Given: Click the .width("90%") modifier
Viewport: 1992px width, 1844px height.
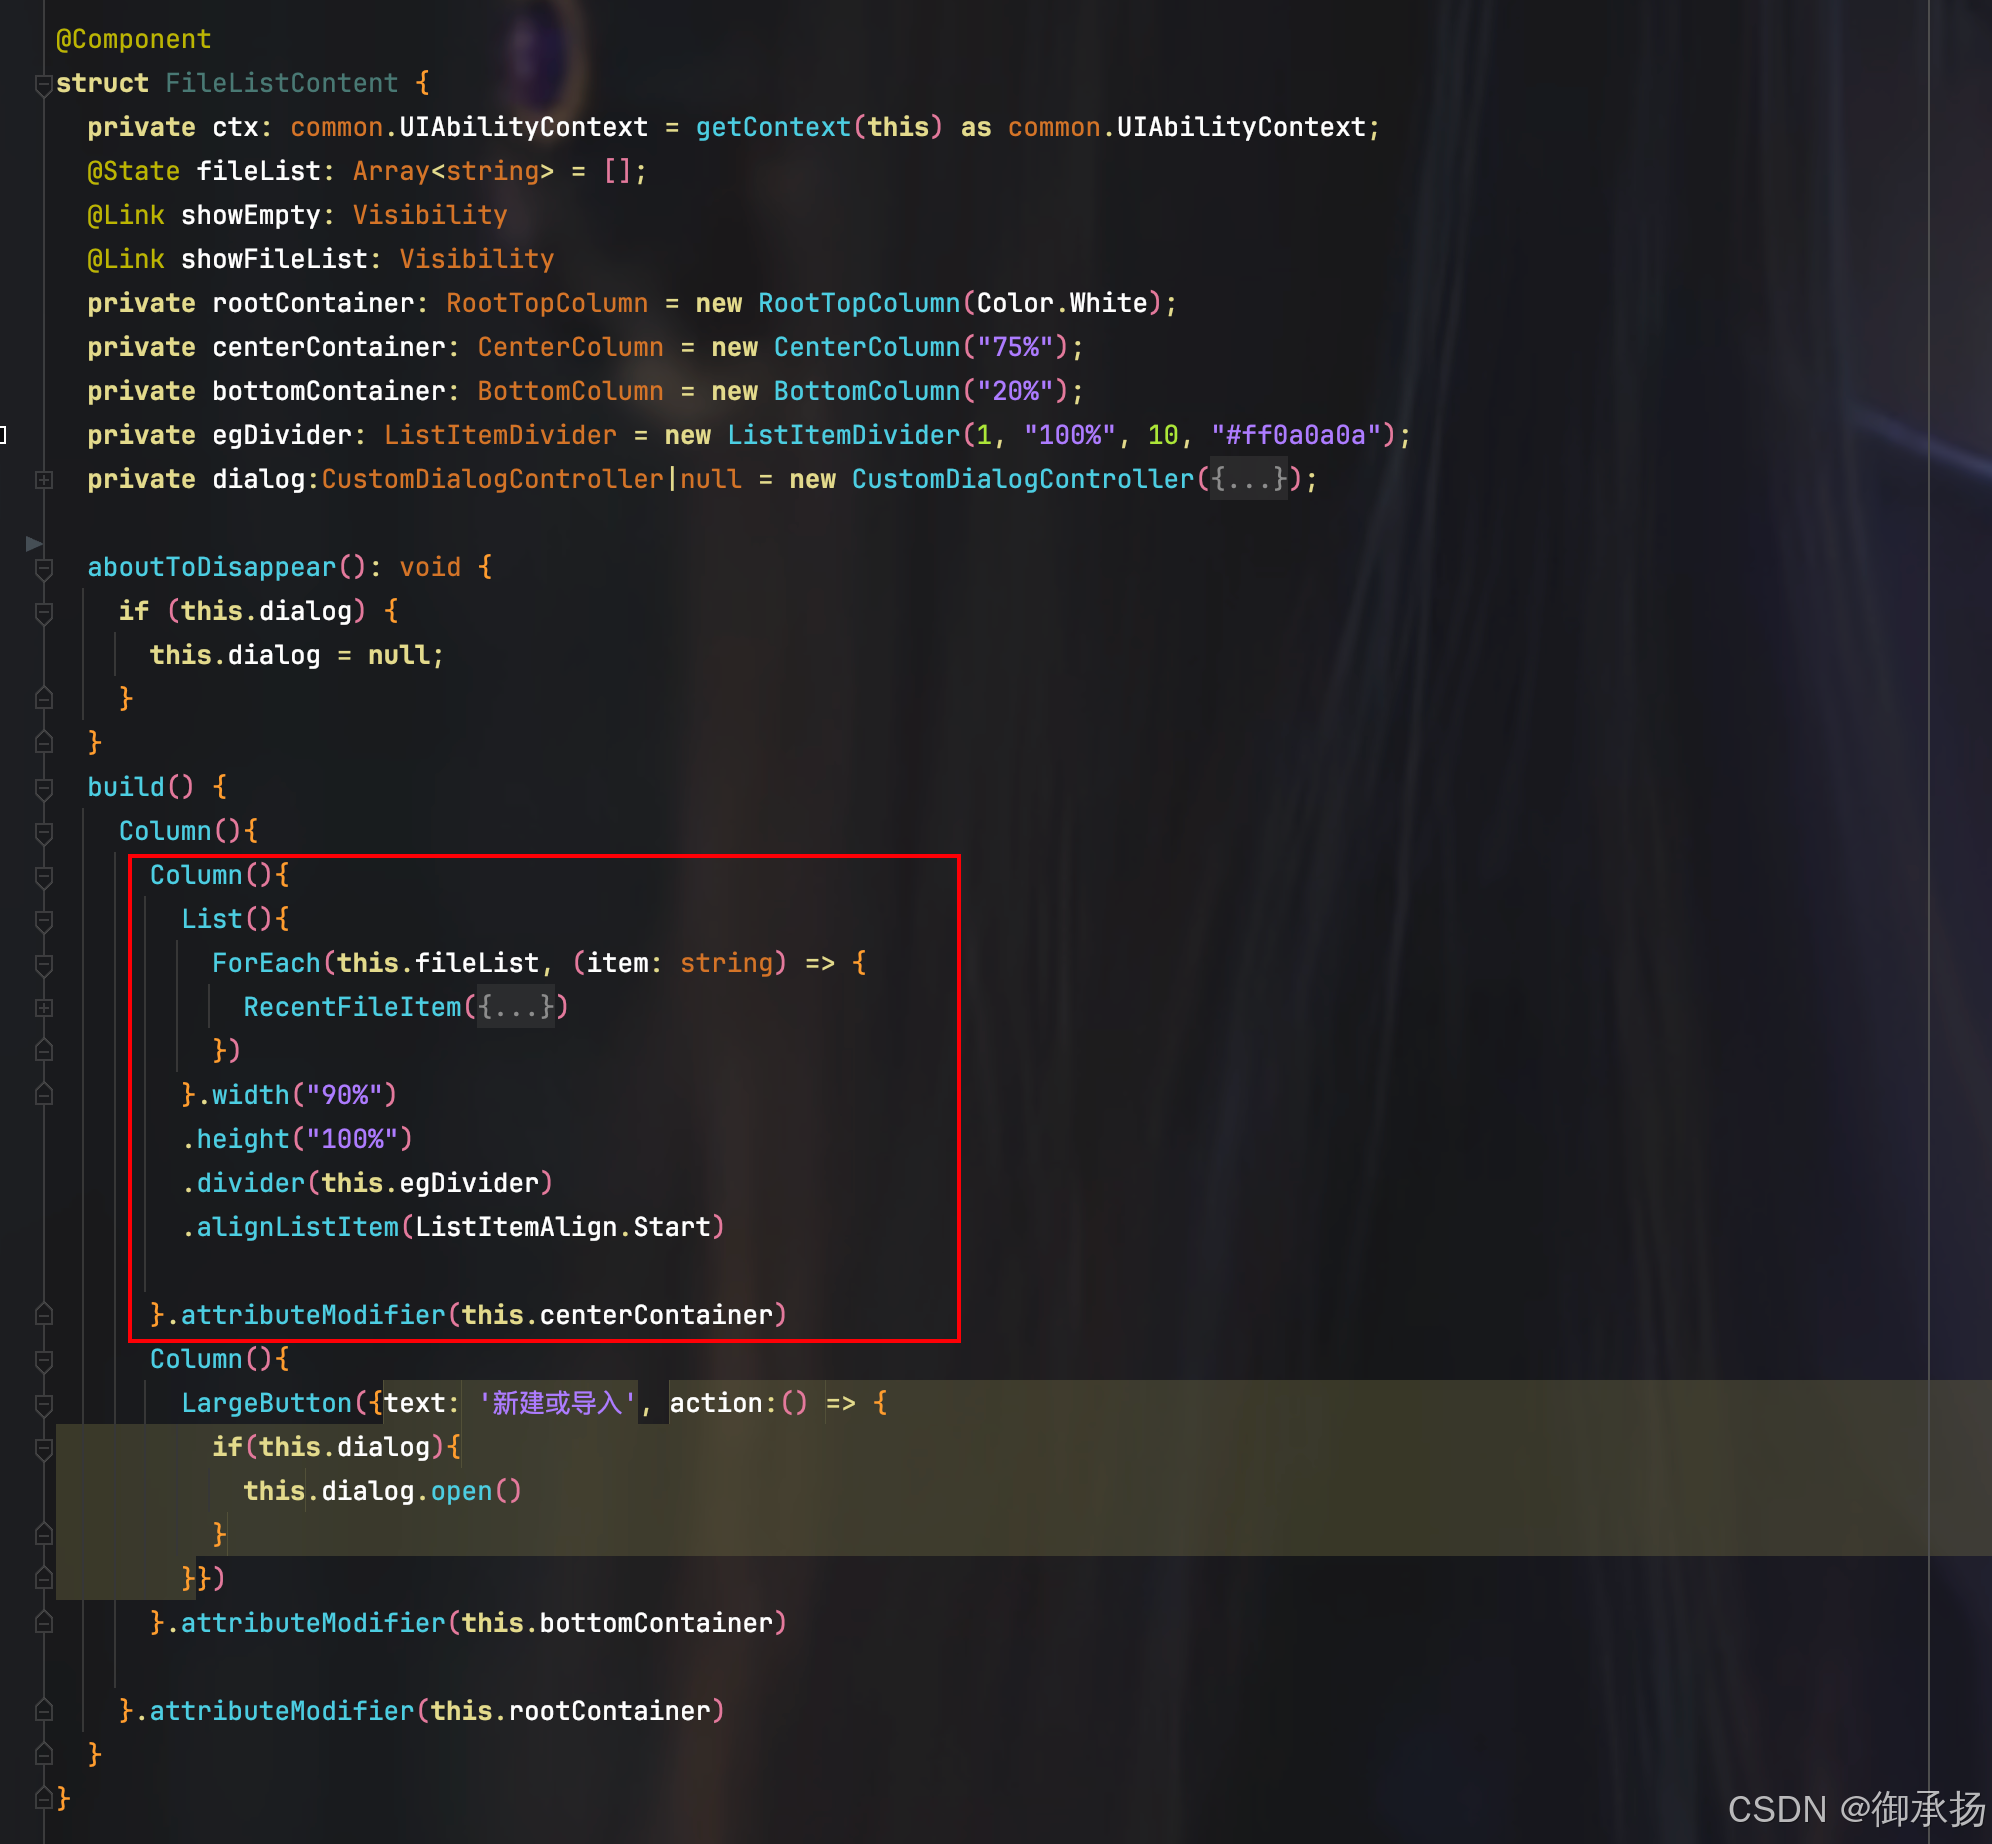Looking at the screenshot, I should [298, 1095].
